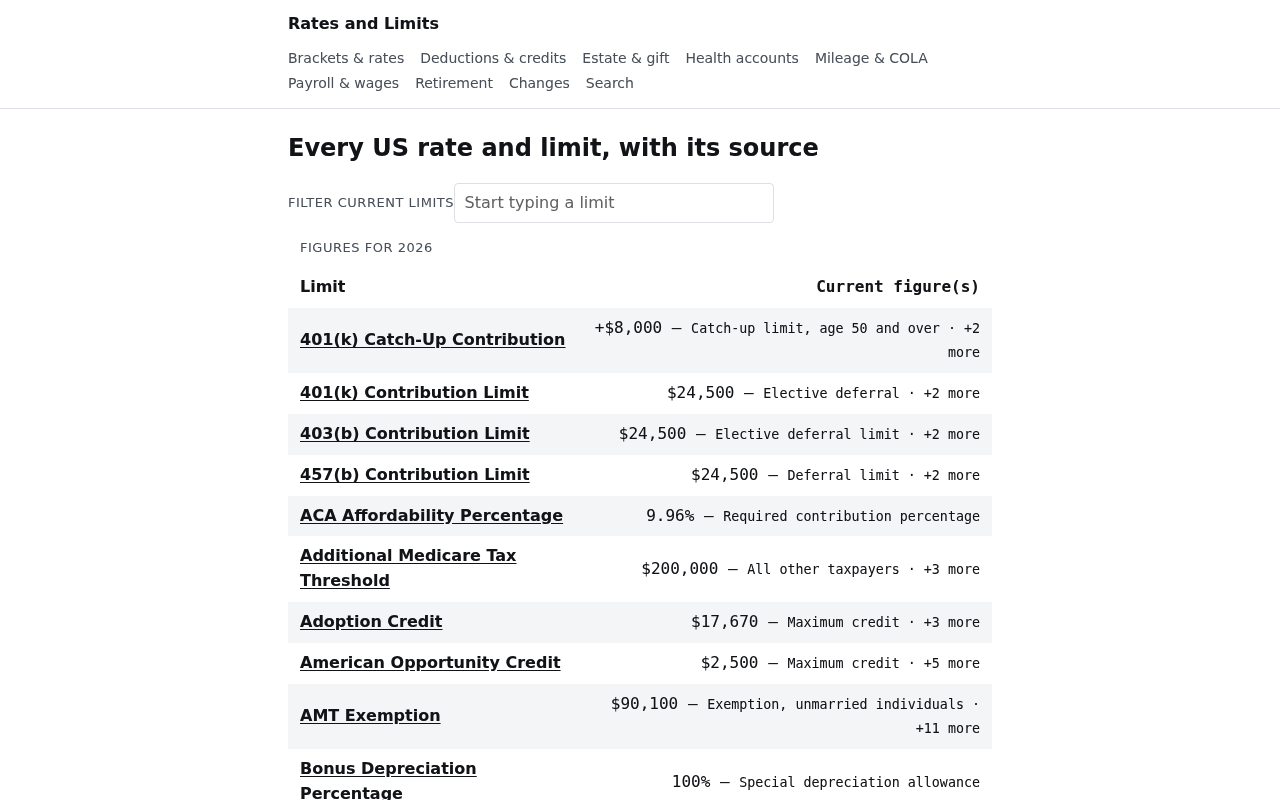This screenshot has height=800, width=1280.
Task: Click the 'FILTER CURRENT LIMITS' label
Action: pos(371,203)
